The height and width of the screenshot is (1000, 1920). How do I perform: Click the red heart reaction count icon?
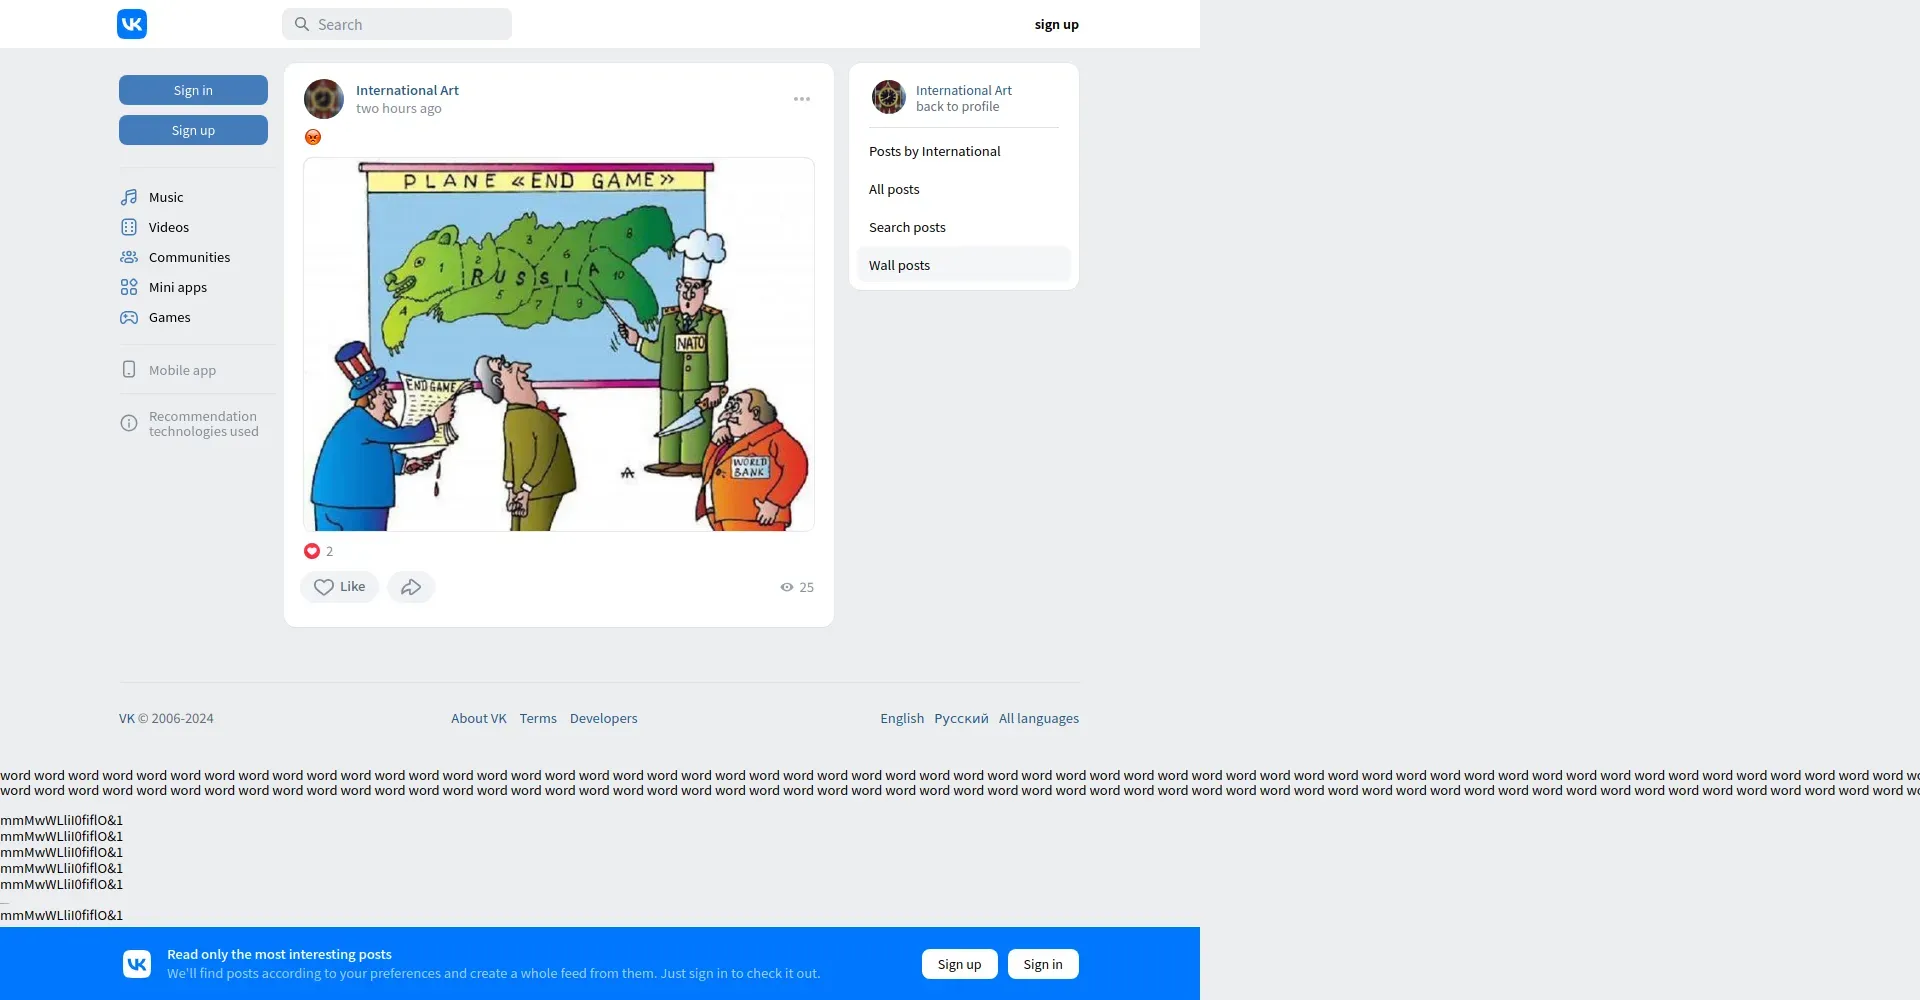pos(312,551)
